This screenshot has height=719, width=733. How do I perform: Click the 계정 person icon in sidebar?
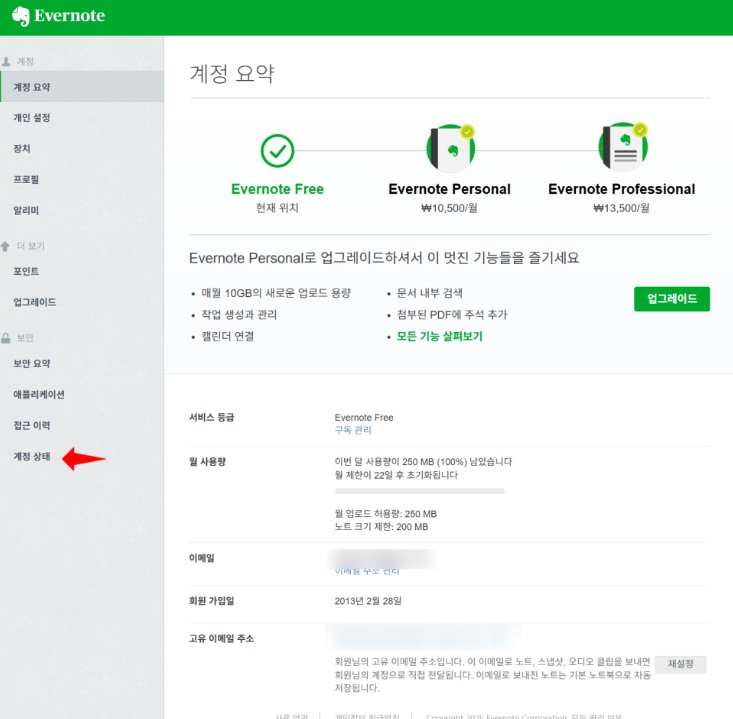pos(6,62)
